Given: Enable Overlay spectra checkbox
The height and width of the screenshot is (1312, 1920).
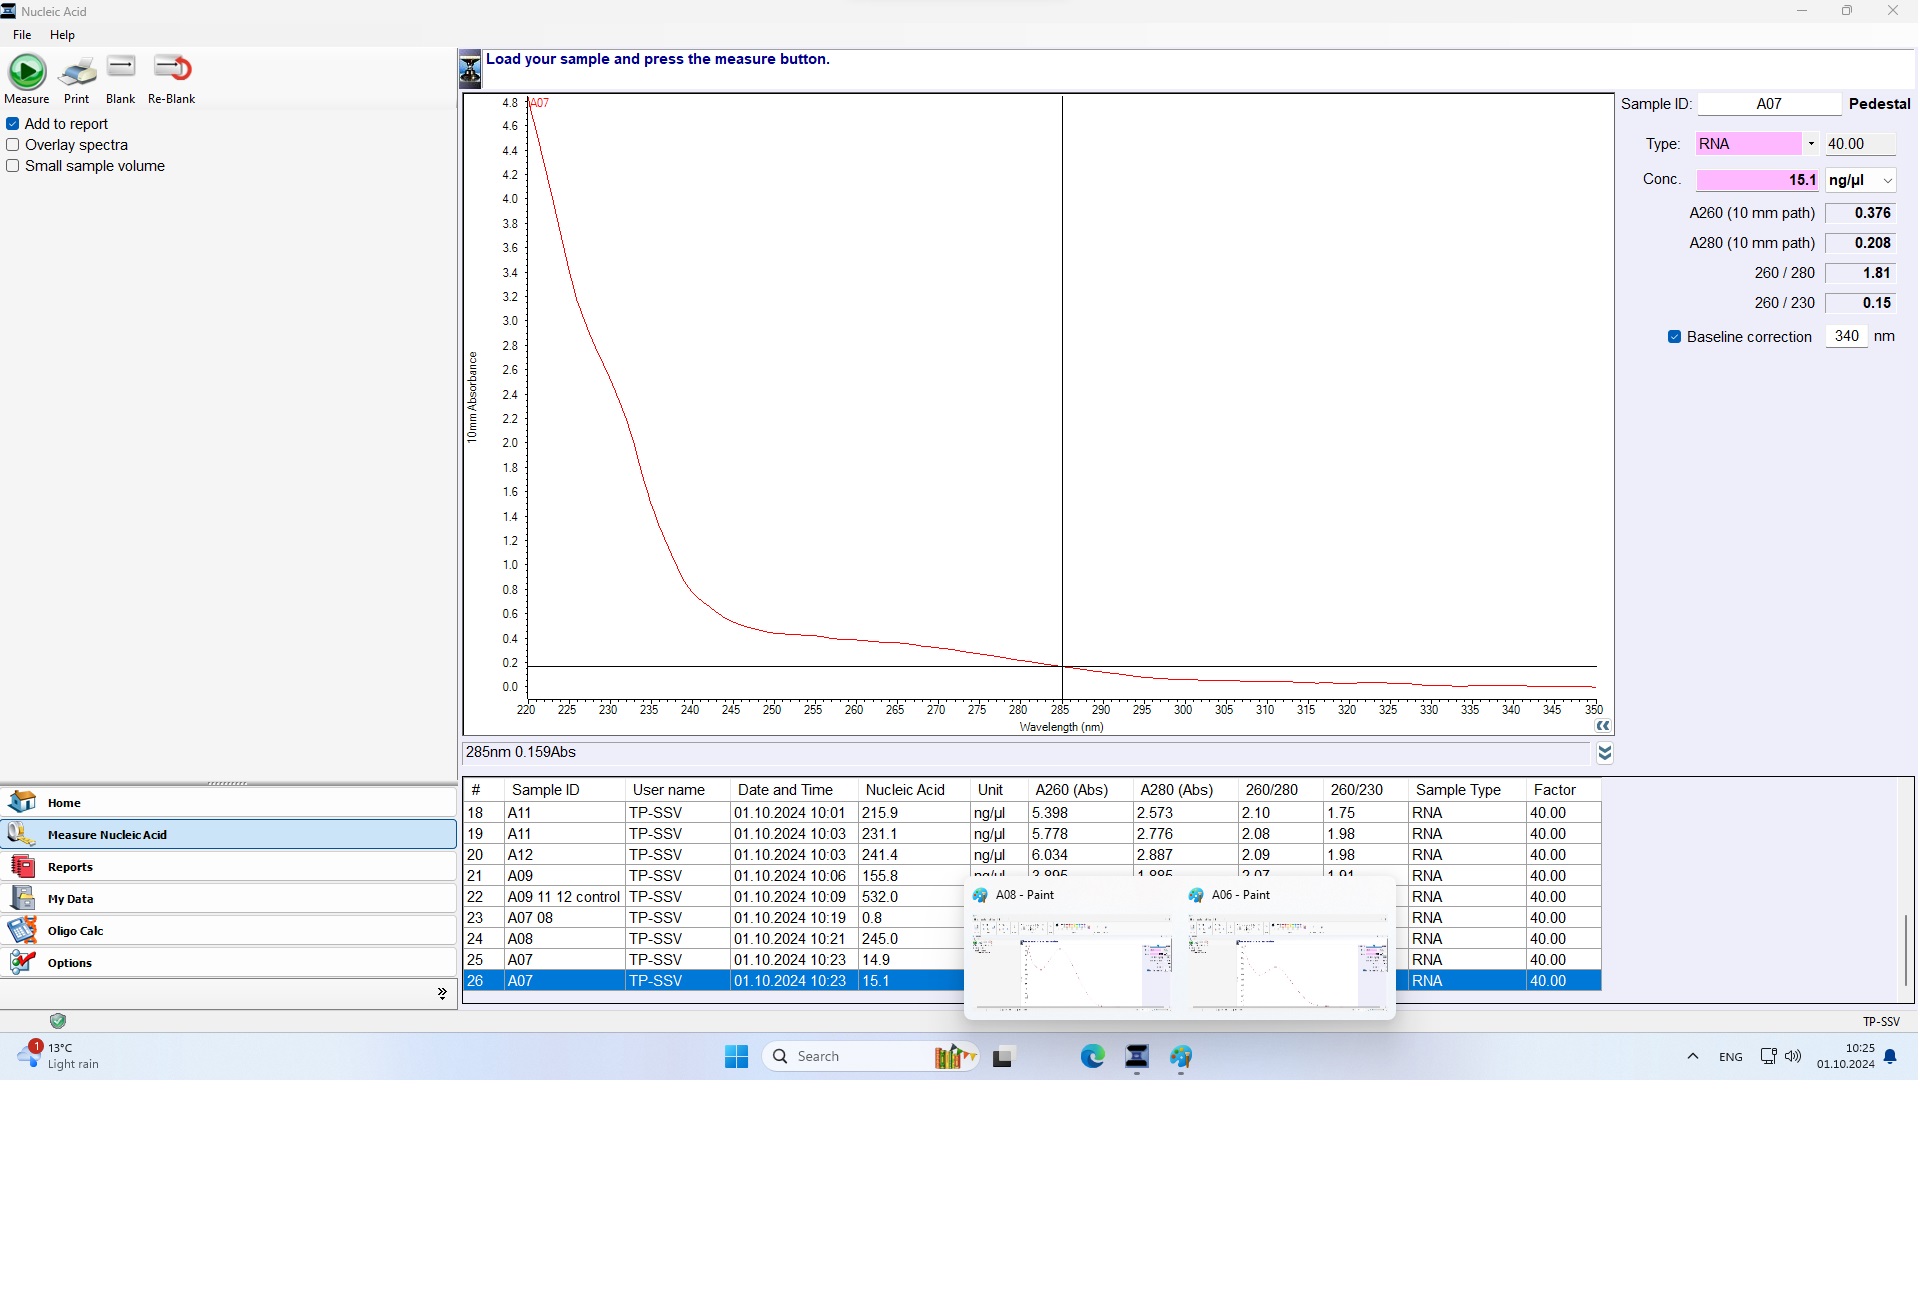Looking at the screenshot, I should point(13,145).
